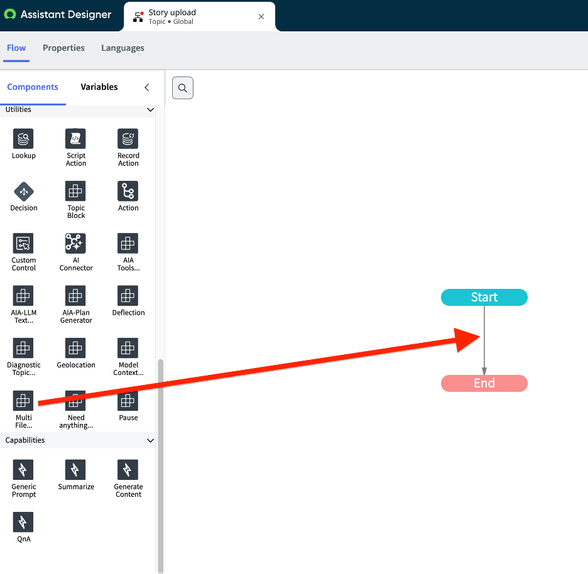Viewport: 588px width, 574px height.
Task: Collapse the Utilities section chevron
Action: pyautogui.click(x=150, y=110)
